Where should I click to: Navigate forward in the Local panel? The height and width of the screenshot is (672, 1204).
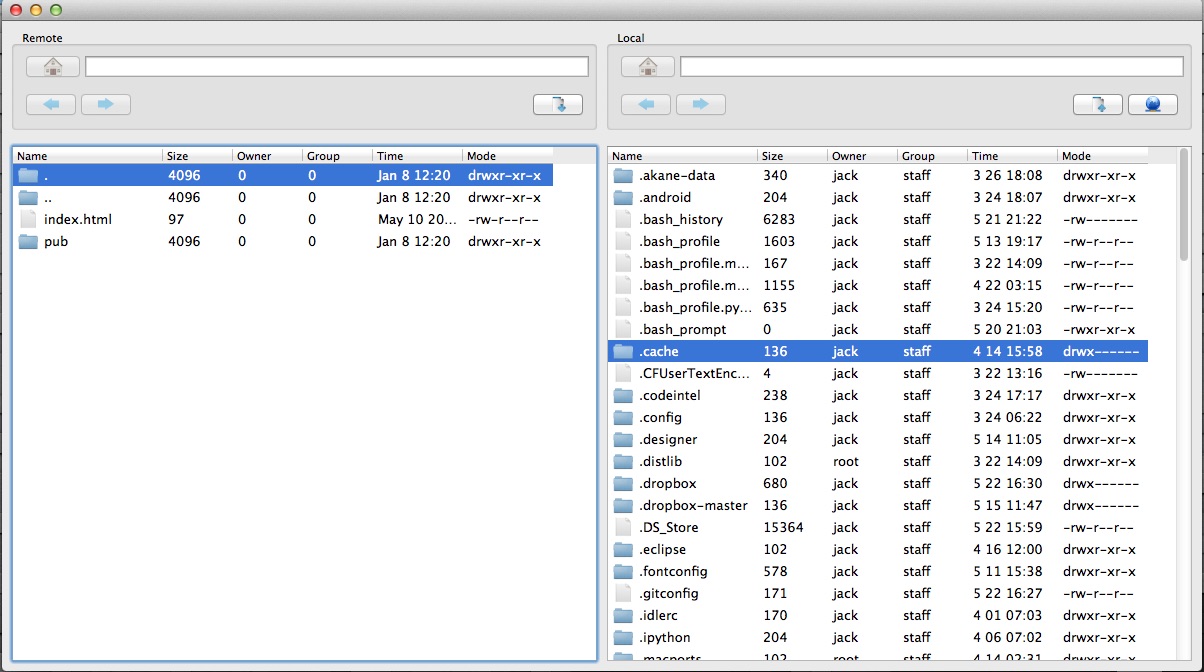(x=700, y=104)
